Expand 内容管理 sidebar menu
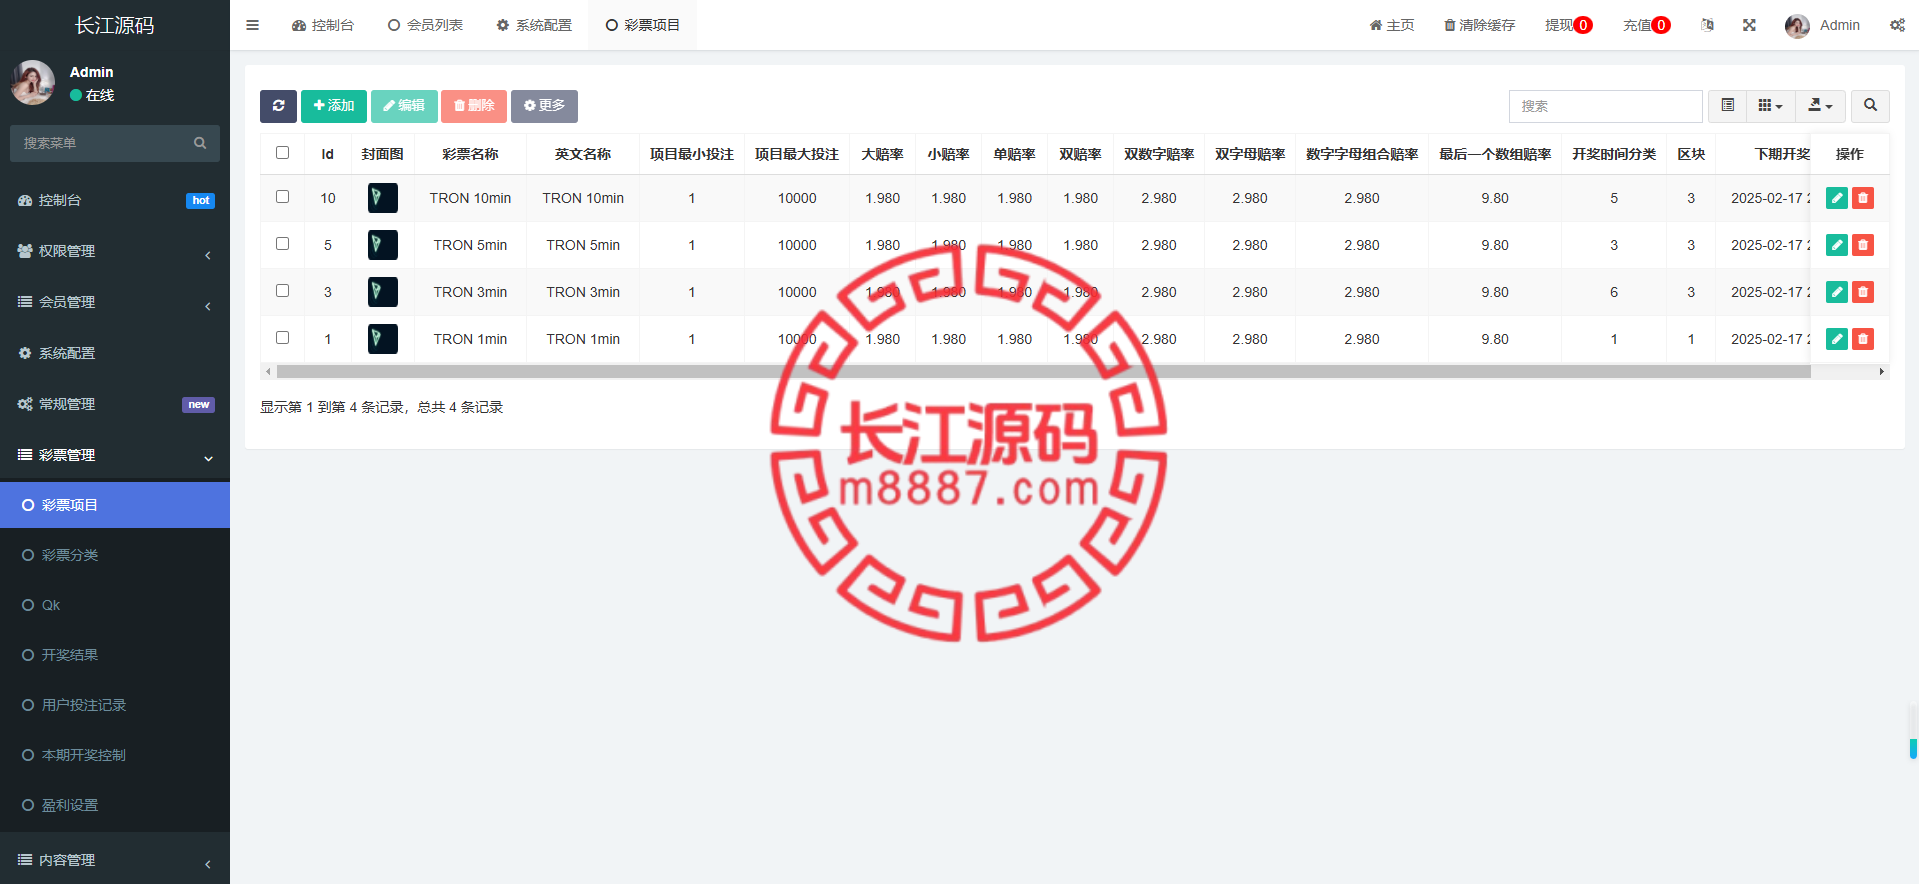 point(115,860)
